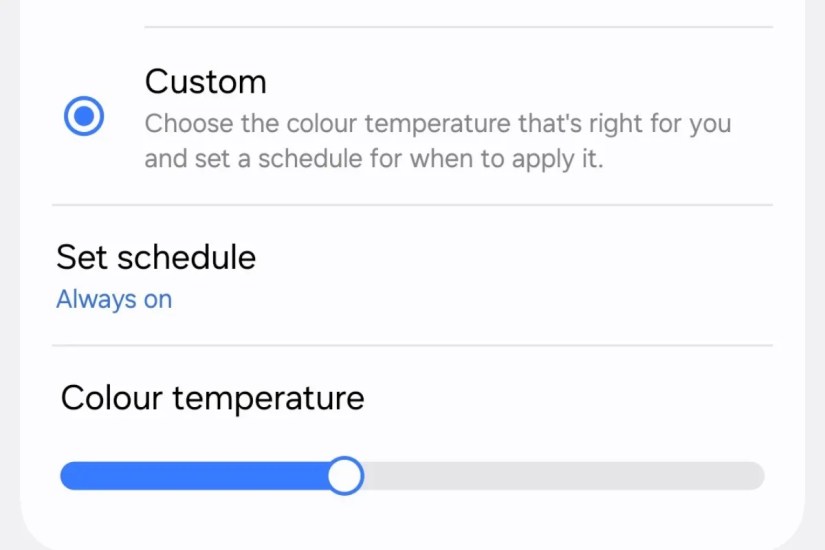825x550 pixels.
Task: Click the Colour temperature slider handle
Action: (345, 476)
